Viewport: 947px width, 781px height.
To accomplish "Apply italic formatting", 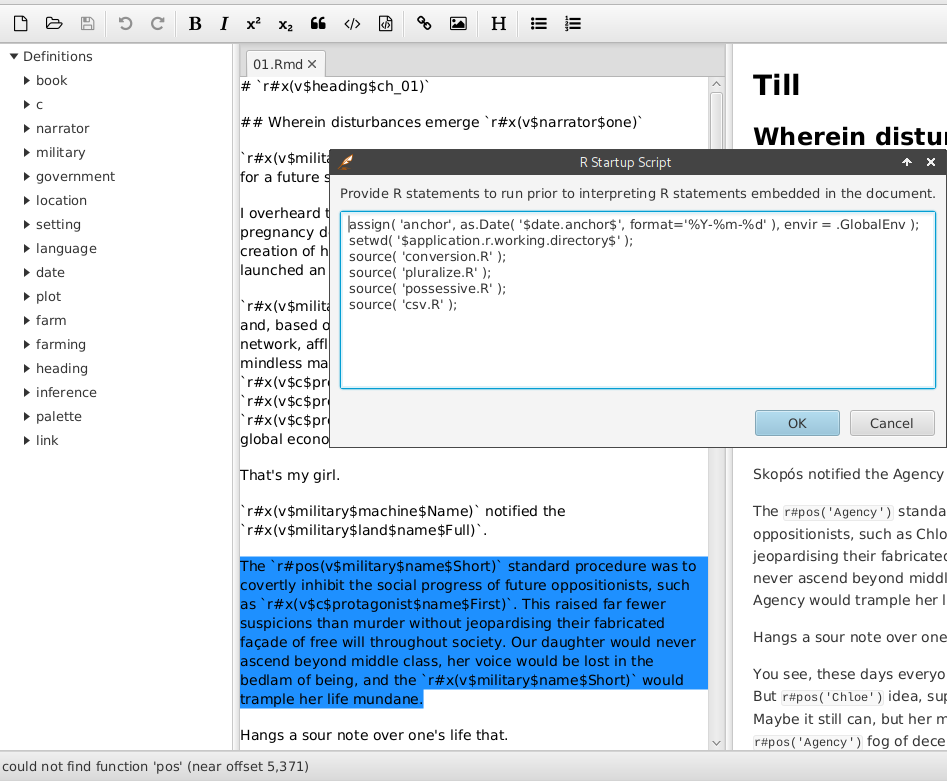I will (224, 23).
